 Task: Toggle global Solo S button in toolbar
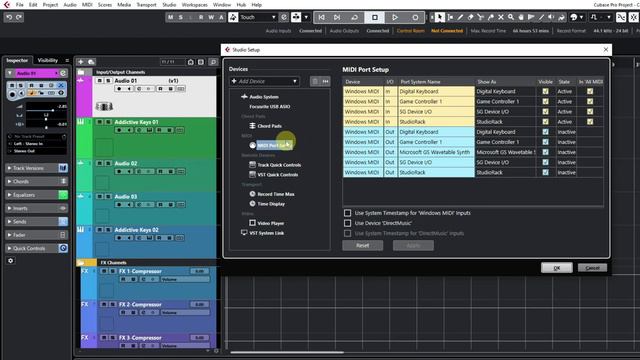coord(180,17)
